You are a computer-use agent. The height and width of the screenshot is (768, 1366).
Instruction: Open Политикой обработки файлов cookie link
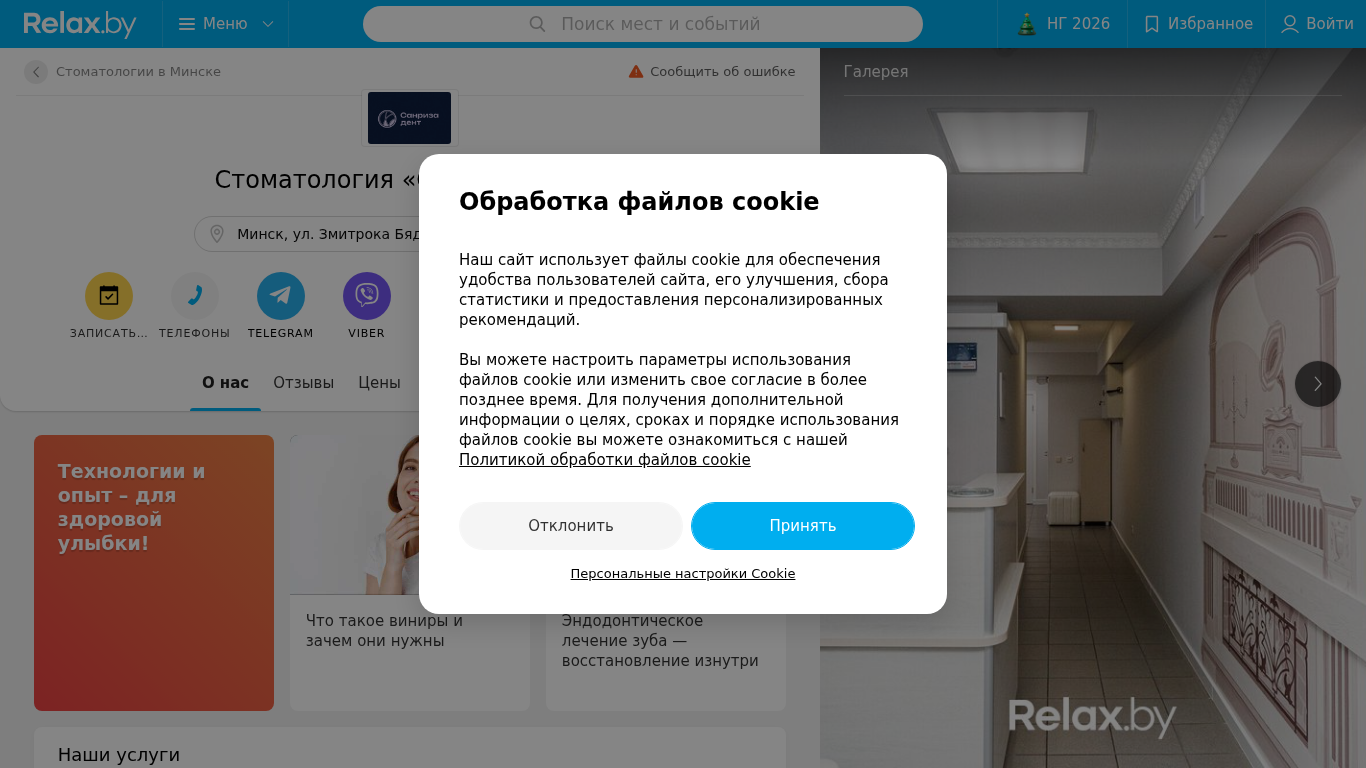point(605,460)
